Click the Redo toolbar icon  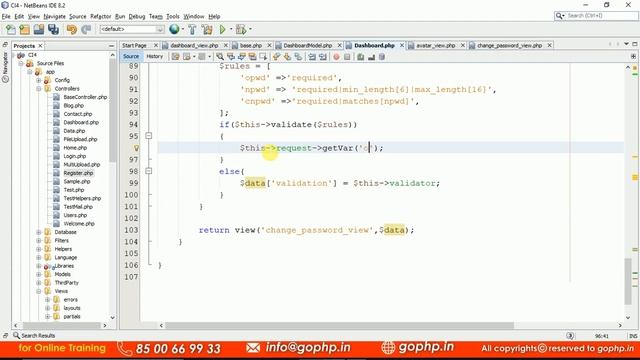[x=86, y=29]
